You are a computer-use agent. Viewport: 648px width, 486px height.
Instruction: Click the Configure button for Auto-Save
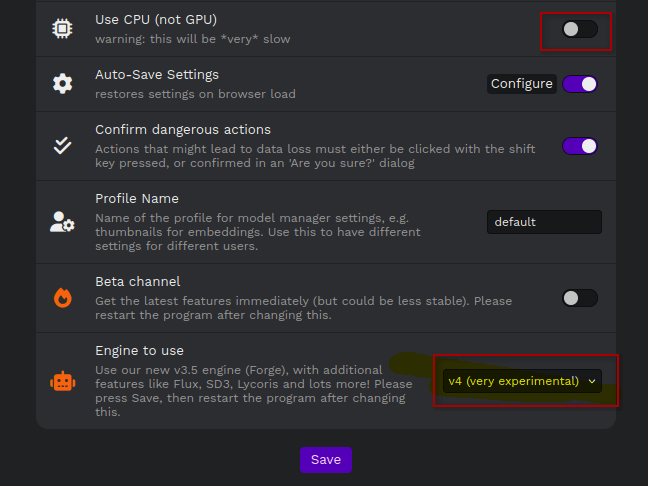(x=522, y=84)
